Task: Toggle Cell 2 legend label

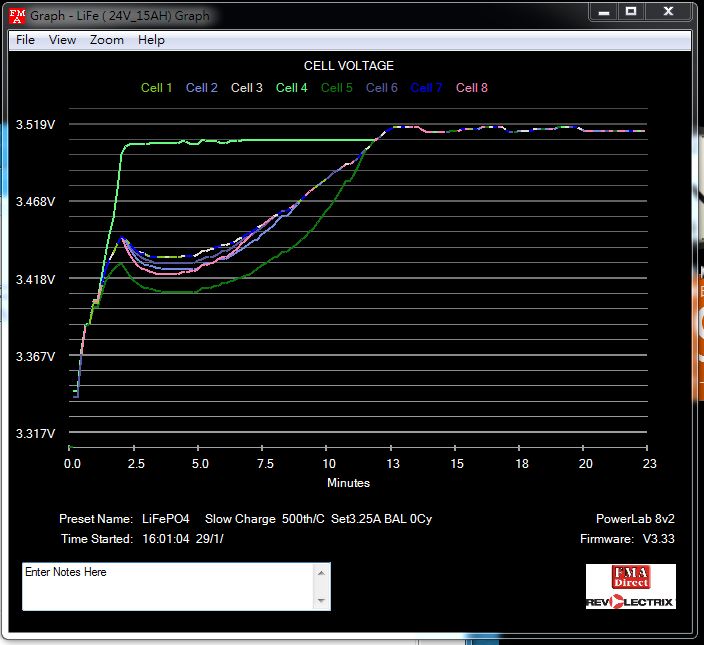Action: pyautogui.click(x=201, y=88)
